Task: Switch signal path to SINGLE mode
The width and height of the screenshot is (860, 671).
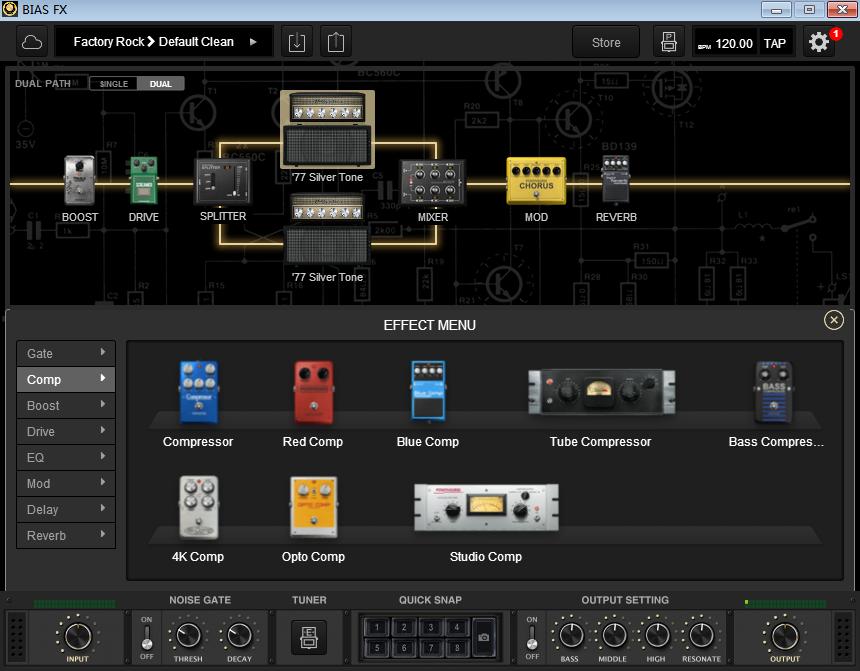Action: [x=113, y=84]
